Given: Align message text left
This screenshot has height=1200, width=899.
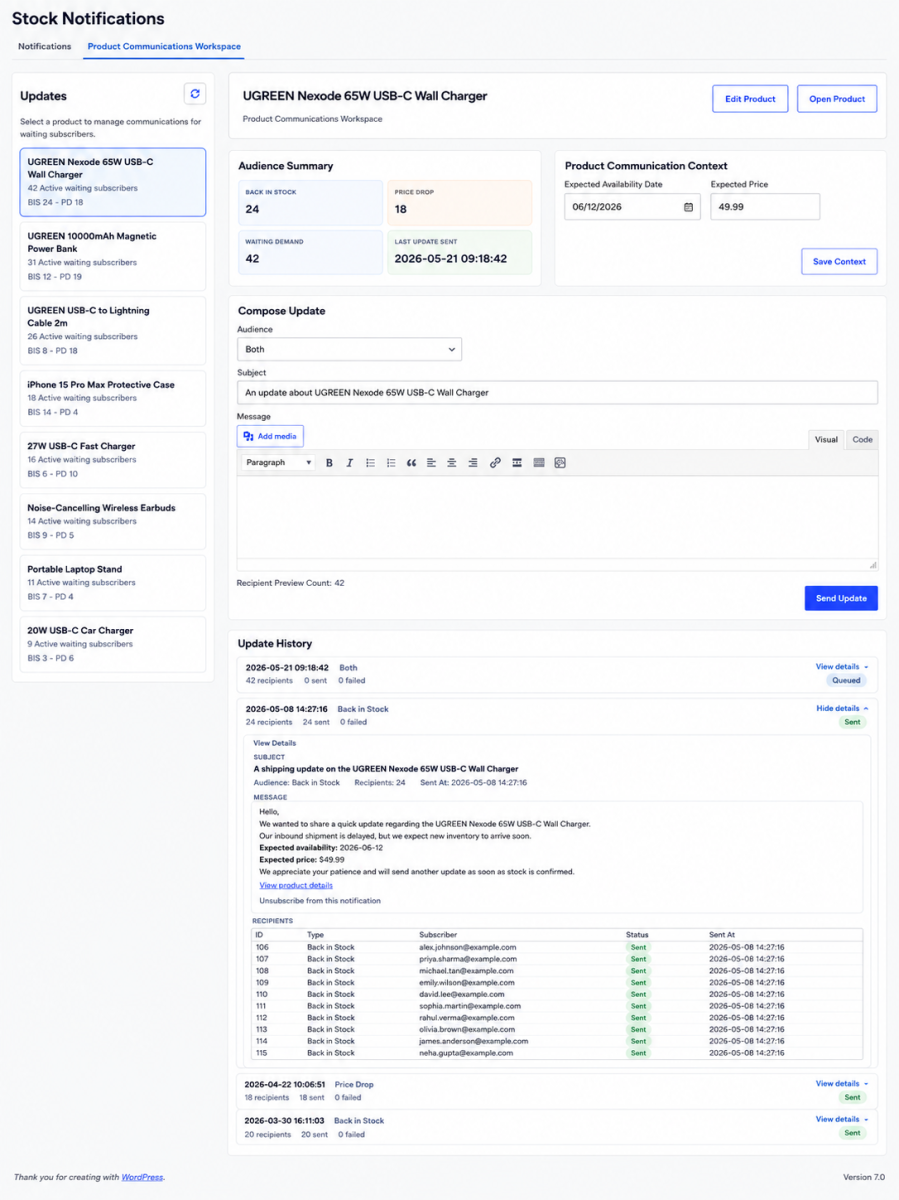Looking at the screenshot, I should pos(431,463).
